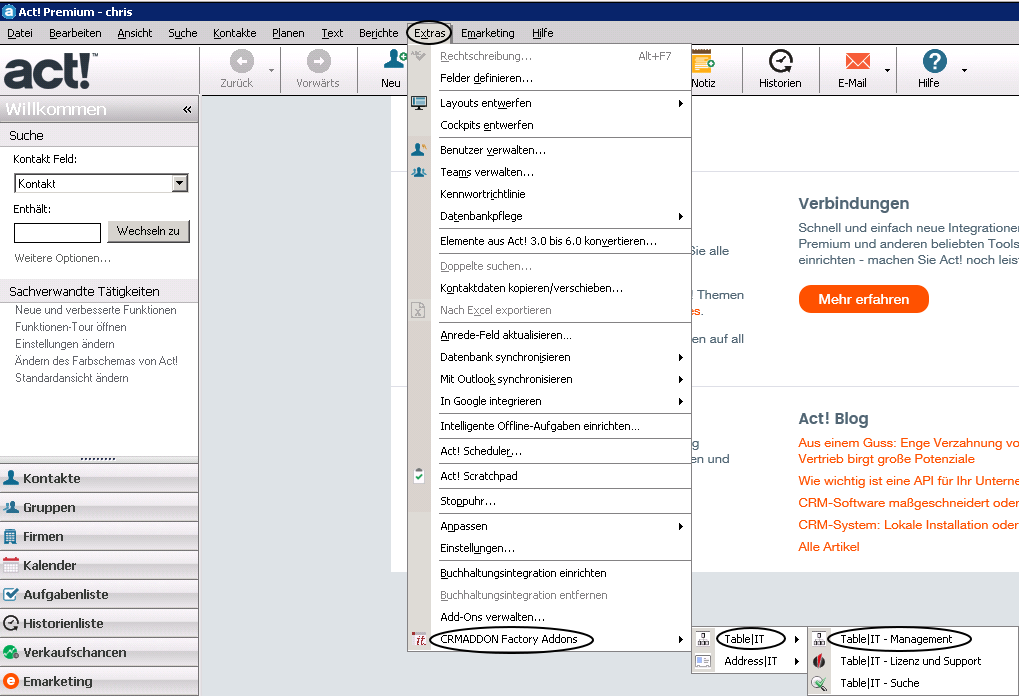1019x696 pixels.
Task: Expand the Anpassen submenu
Action: pyautogui.click(x=680, y=526)
